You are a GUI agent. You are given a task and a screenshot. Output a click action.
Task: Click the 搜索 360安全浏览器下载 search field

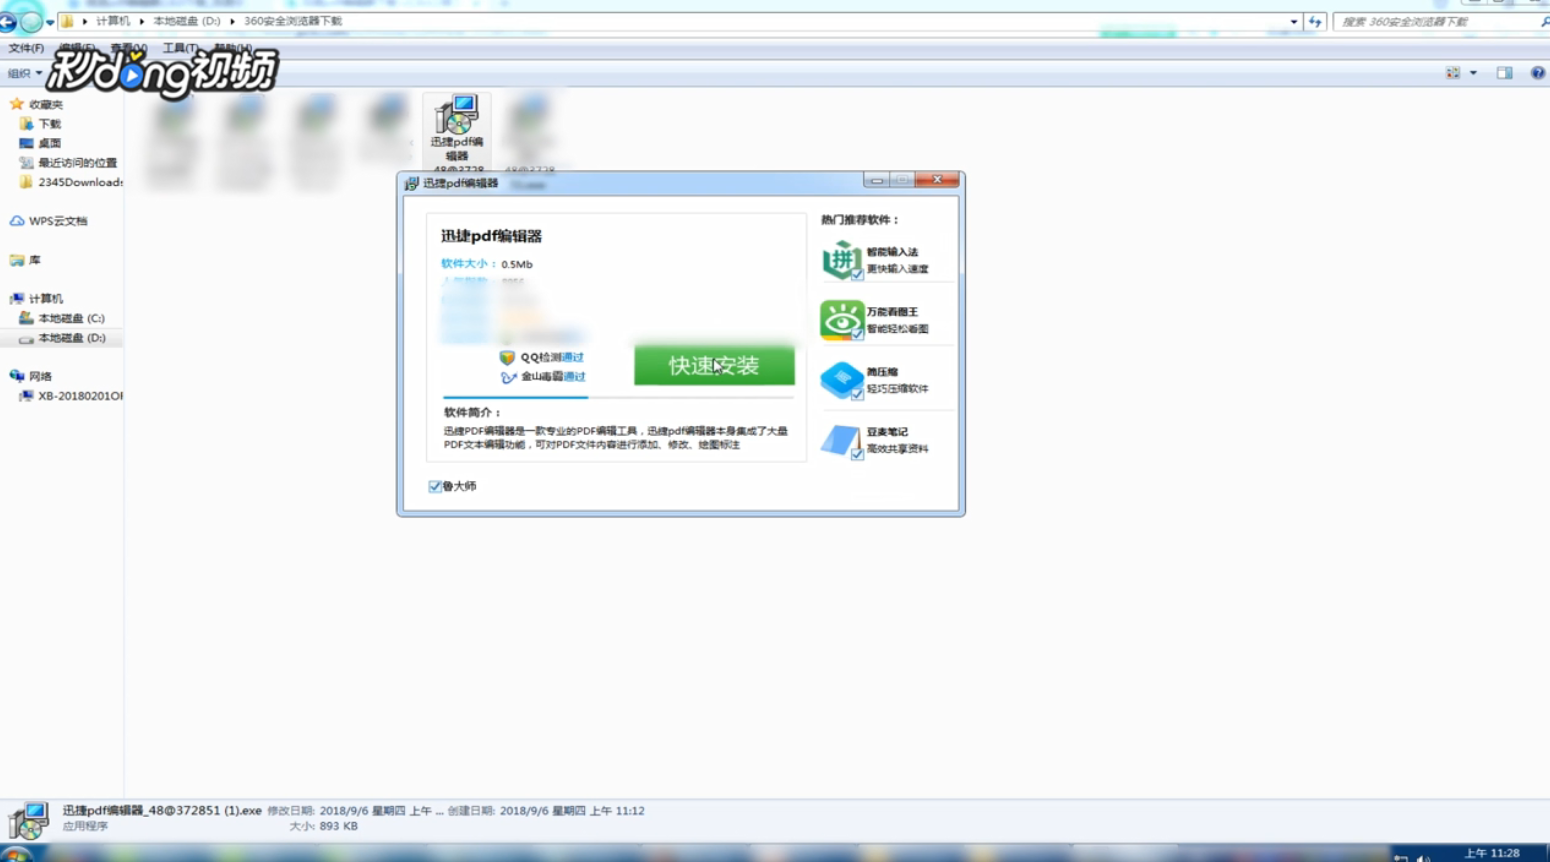pyautogui.click(x=1440, y=21)
